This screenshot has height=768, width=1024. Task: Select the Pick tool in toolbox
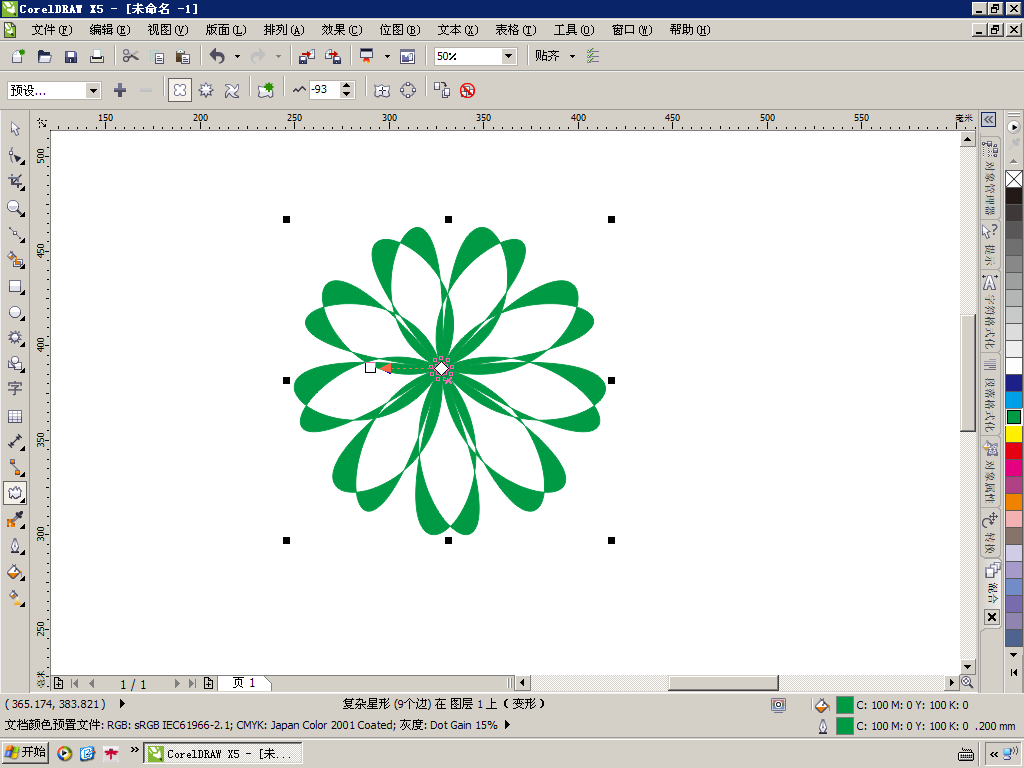click(15, 129)
